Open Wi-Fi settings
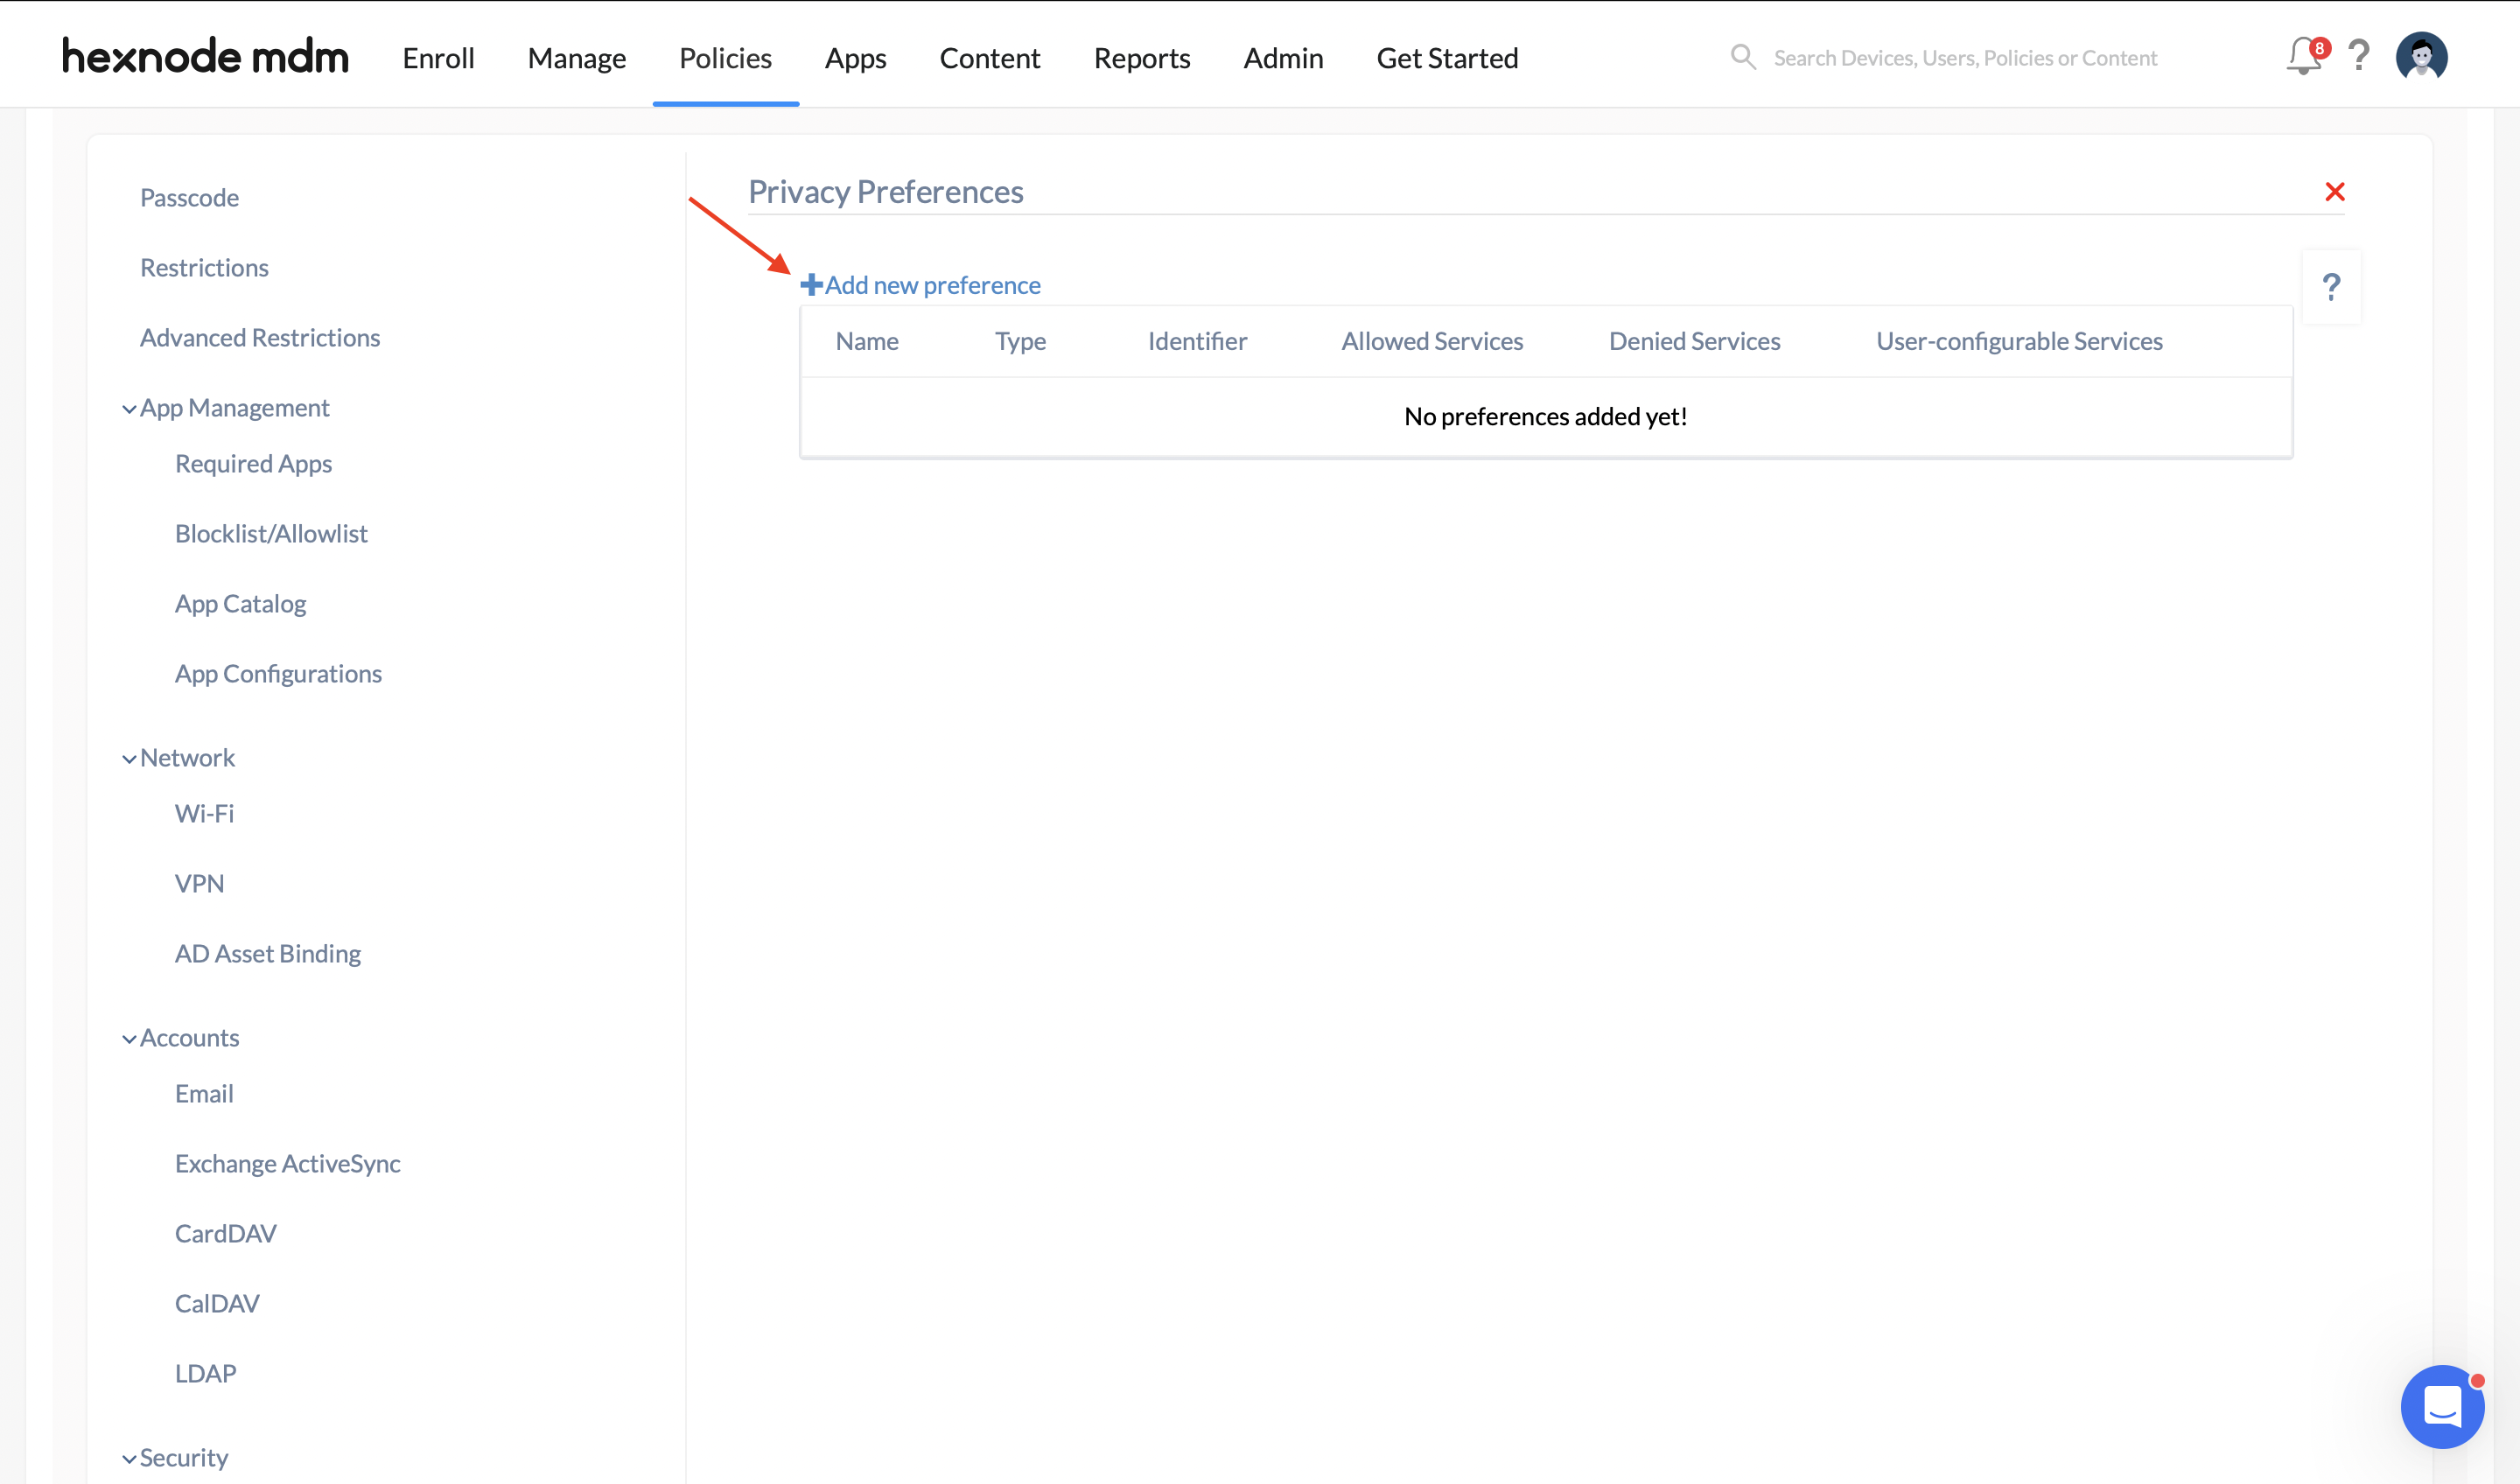Image resolution: width=2520 pixels, height=1484 pixels. [x=204, y=813]
